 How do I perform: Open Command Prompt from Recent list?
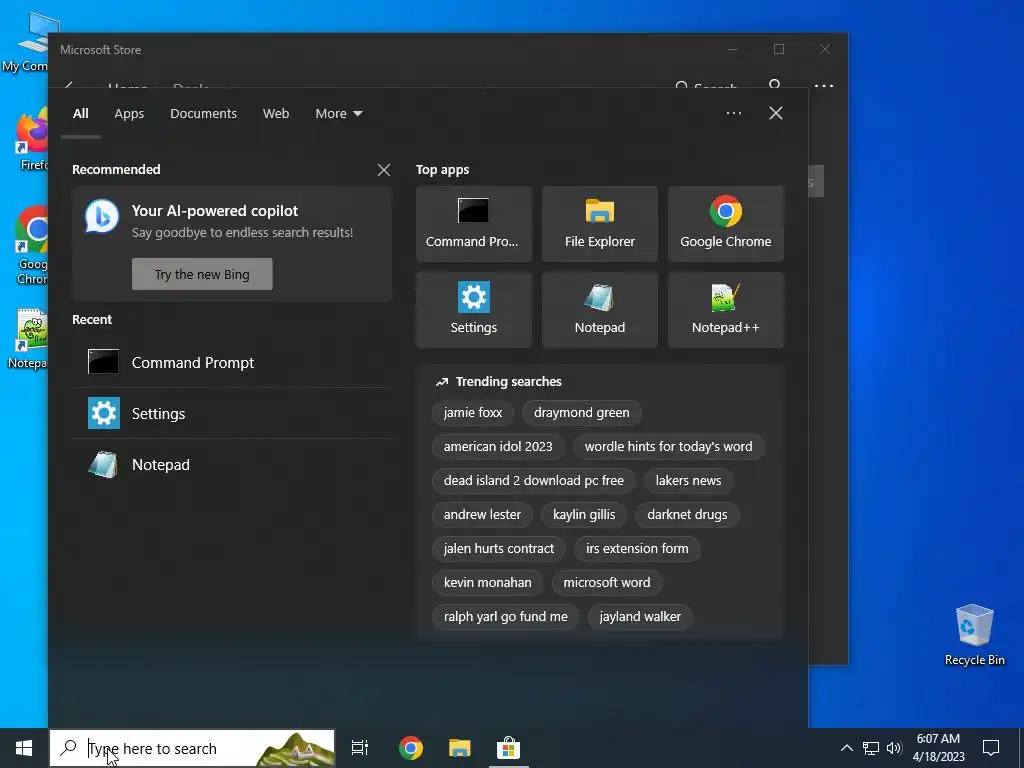[232, 362]
